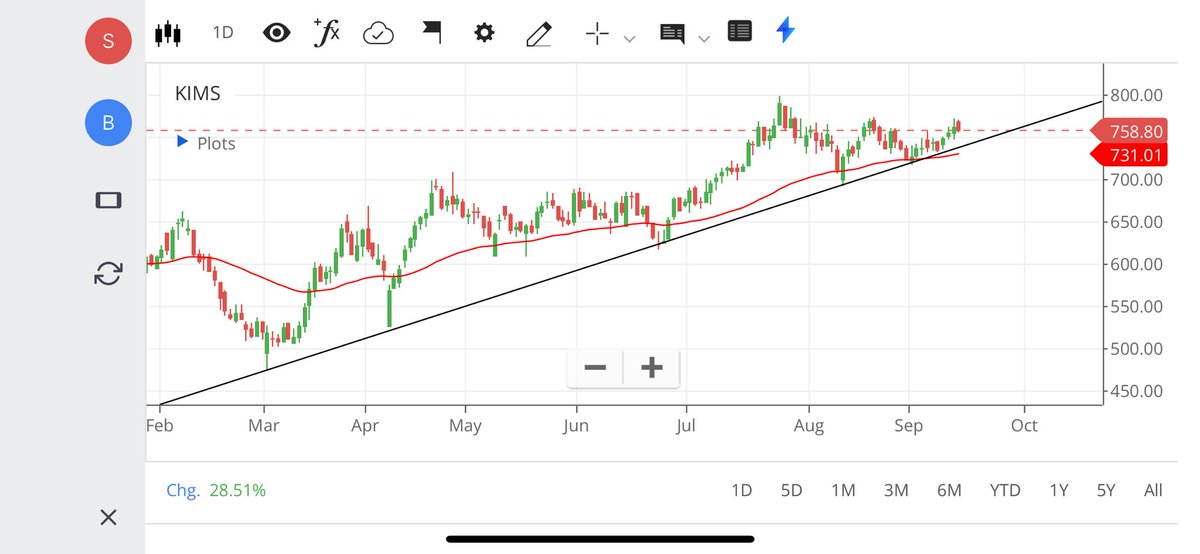Viewport: 1200px width, 554px height.
Task: Refresh the chart with the reload icon
Action: point(108,273)
